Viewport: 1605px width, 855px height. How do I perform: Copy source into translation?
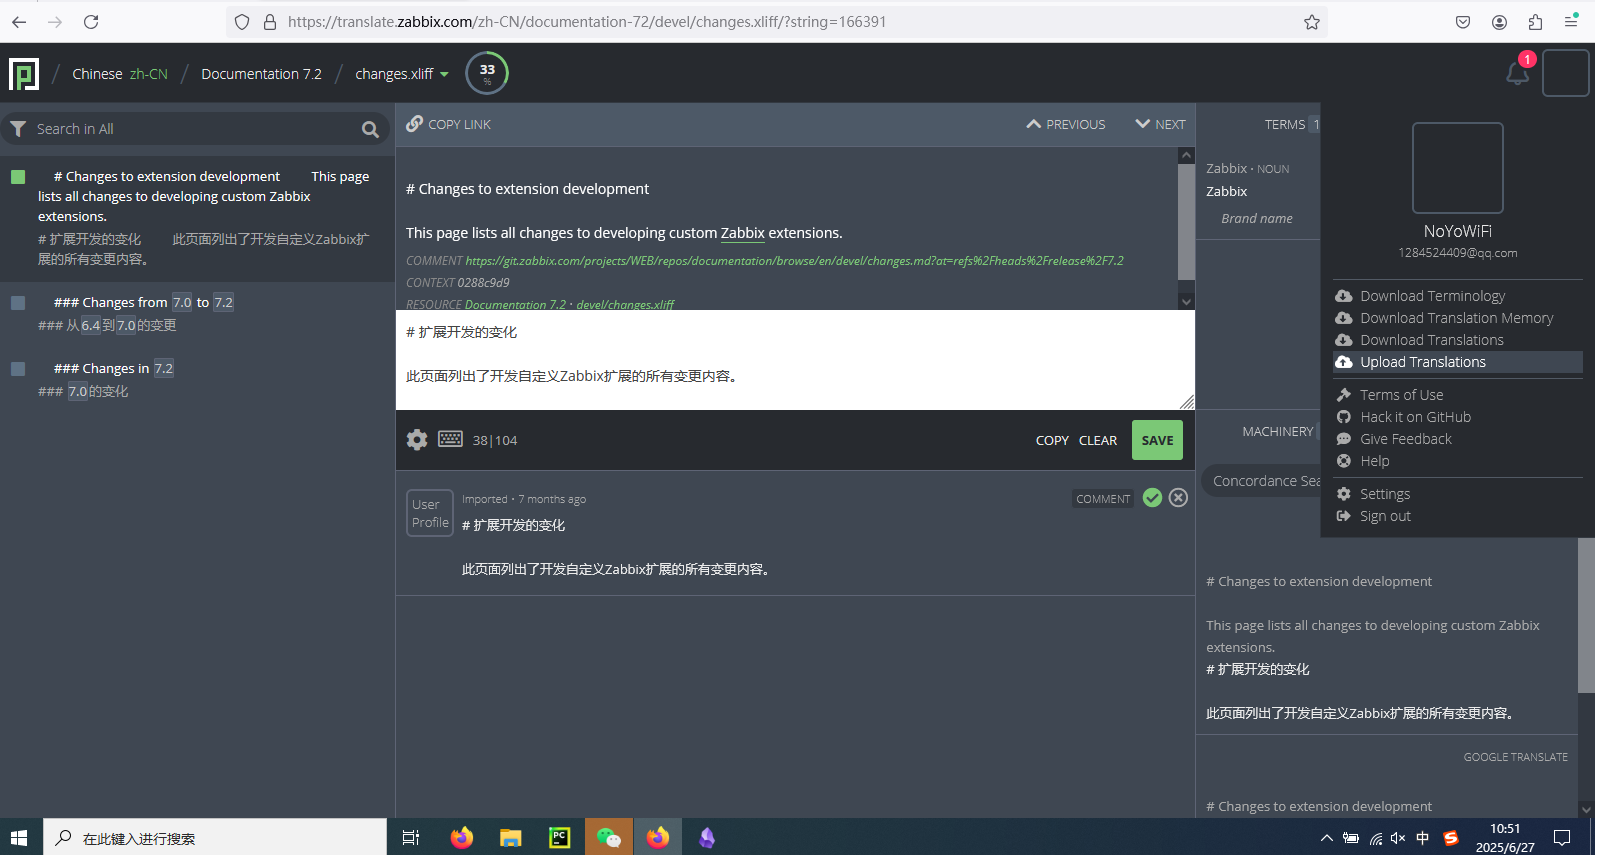click(1052, 440)
